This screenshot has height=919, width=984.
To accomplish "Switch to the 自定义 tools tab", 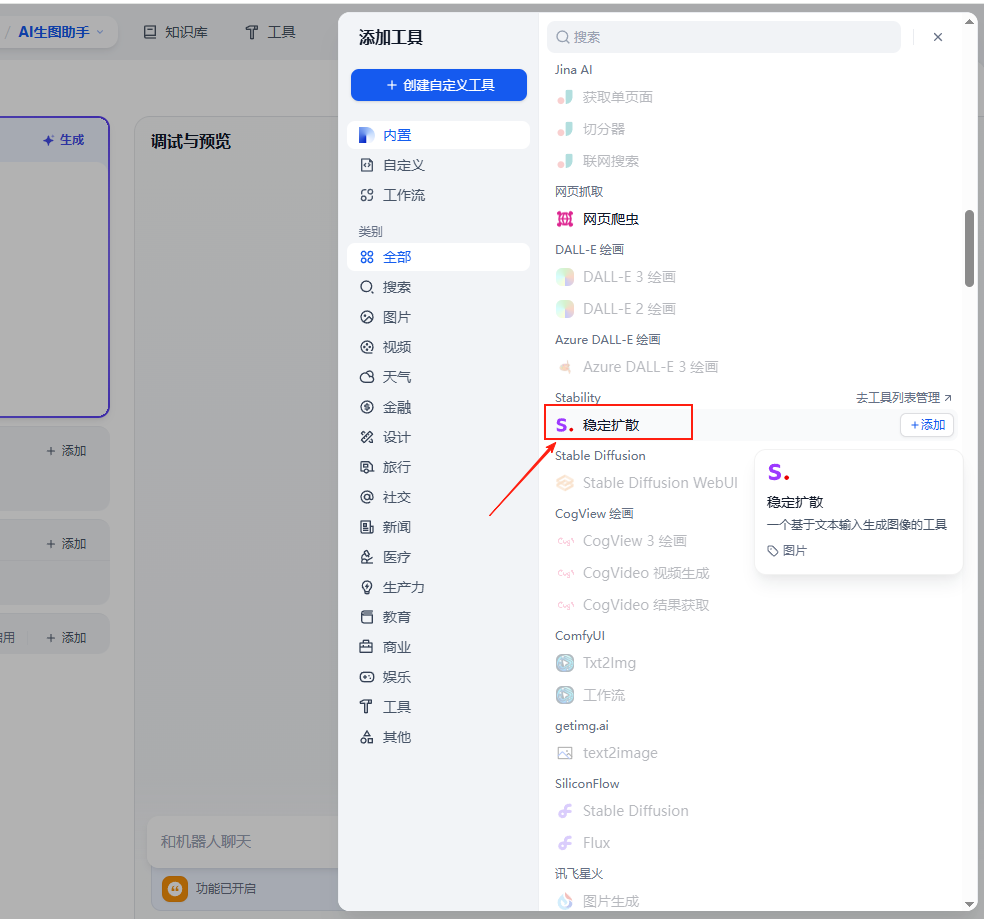I will pyautogui.click(x=404, y=165).
